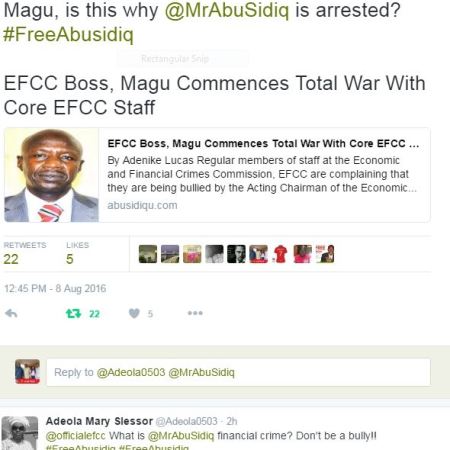Click the @officialefcc mention in the reply

pos(75,436)
